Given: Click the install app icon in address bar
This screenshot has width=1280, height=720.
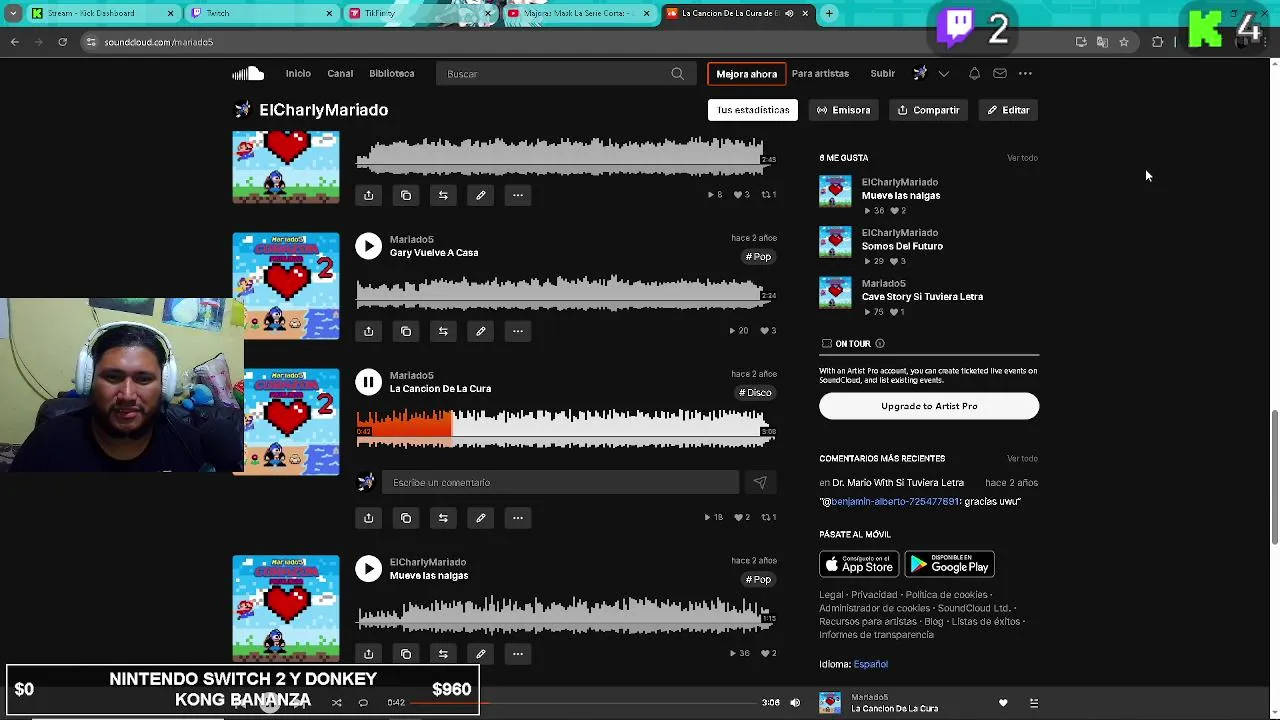Looking at the screenshot, I should point(1081,42).
